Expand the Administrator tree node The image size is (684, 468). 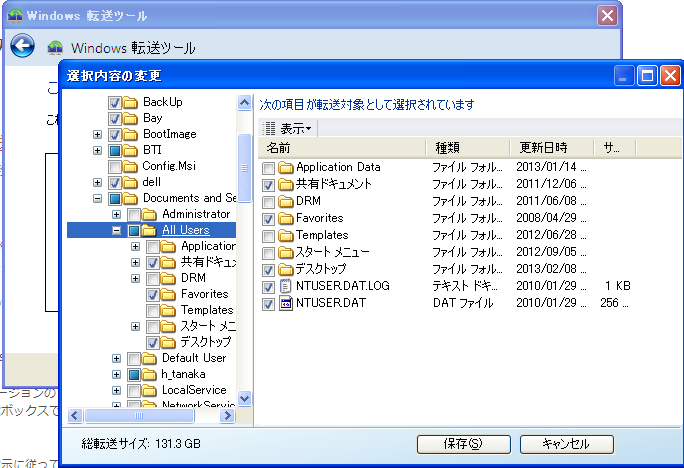point(116,214)
